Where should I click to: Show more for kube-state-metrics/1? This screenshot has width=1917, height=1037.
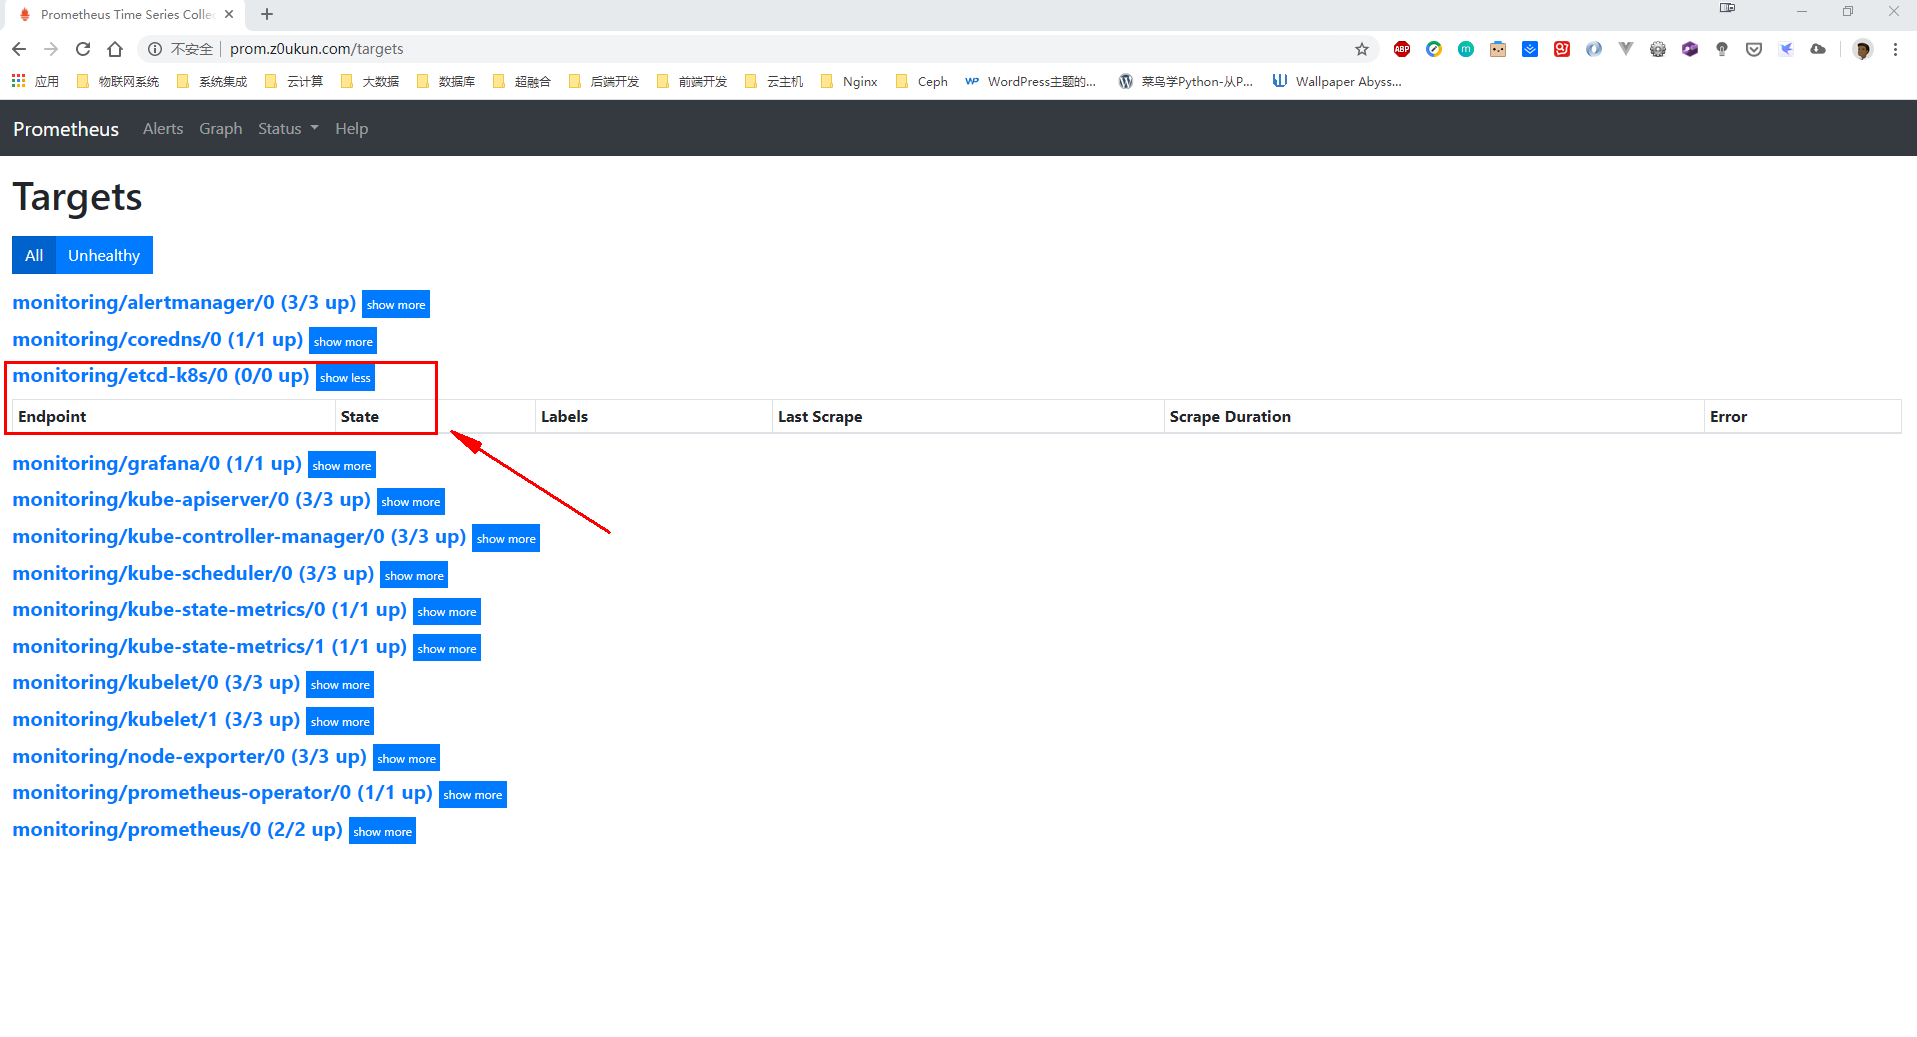[x=447, y=648]
